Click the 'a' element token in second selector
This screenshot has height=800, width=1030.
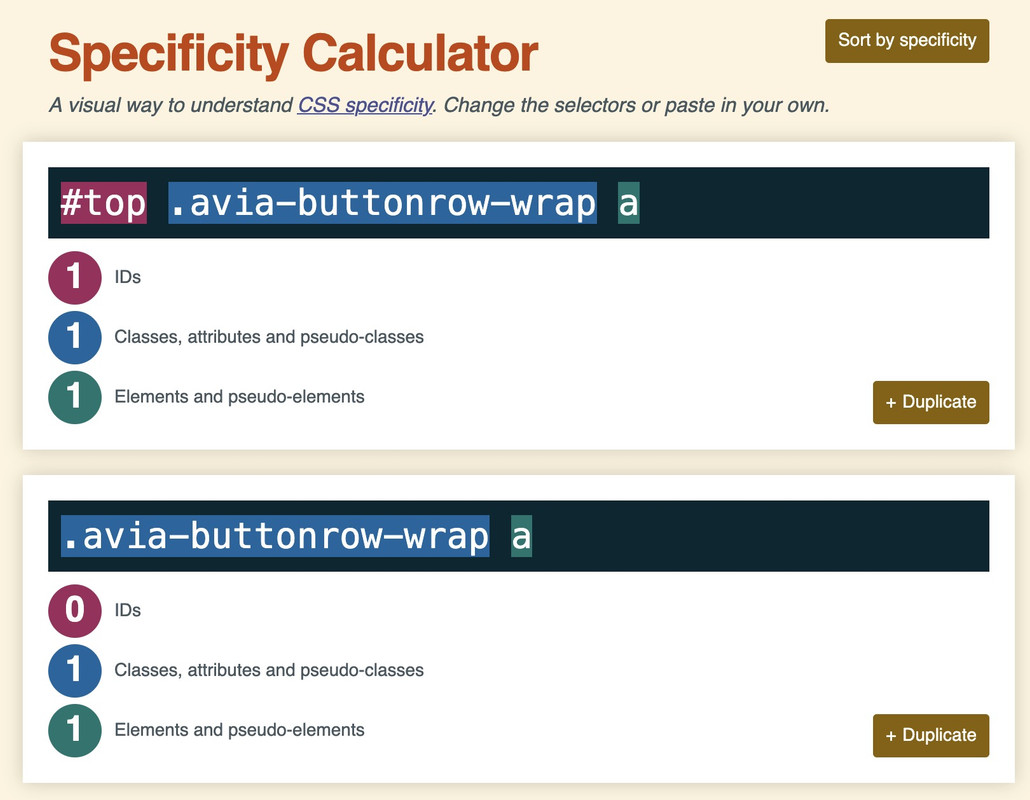[x=522, y=536]
